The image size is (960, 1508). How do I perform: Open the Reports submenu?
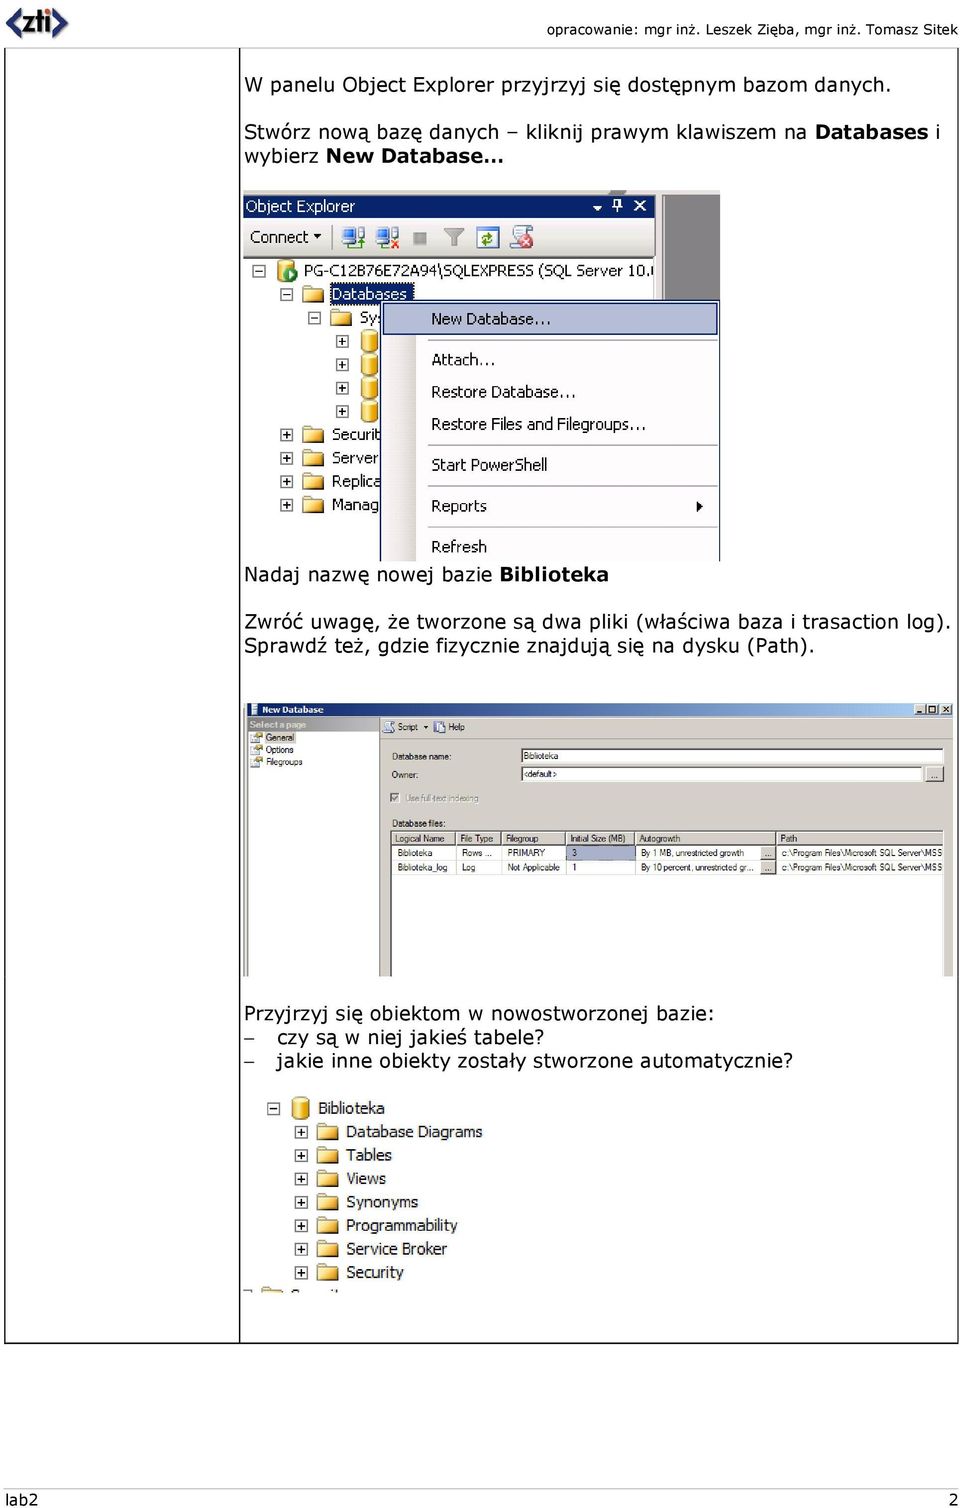(x=566, y=506)
